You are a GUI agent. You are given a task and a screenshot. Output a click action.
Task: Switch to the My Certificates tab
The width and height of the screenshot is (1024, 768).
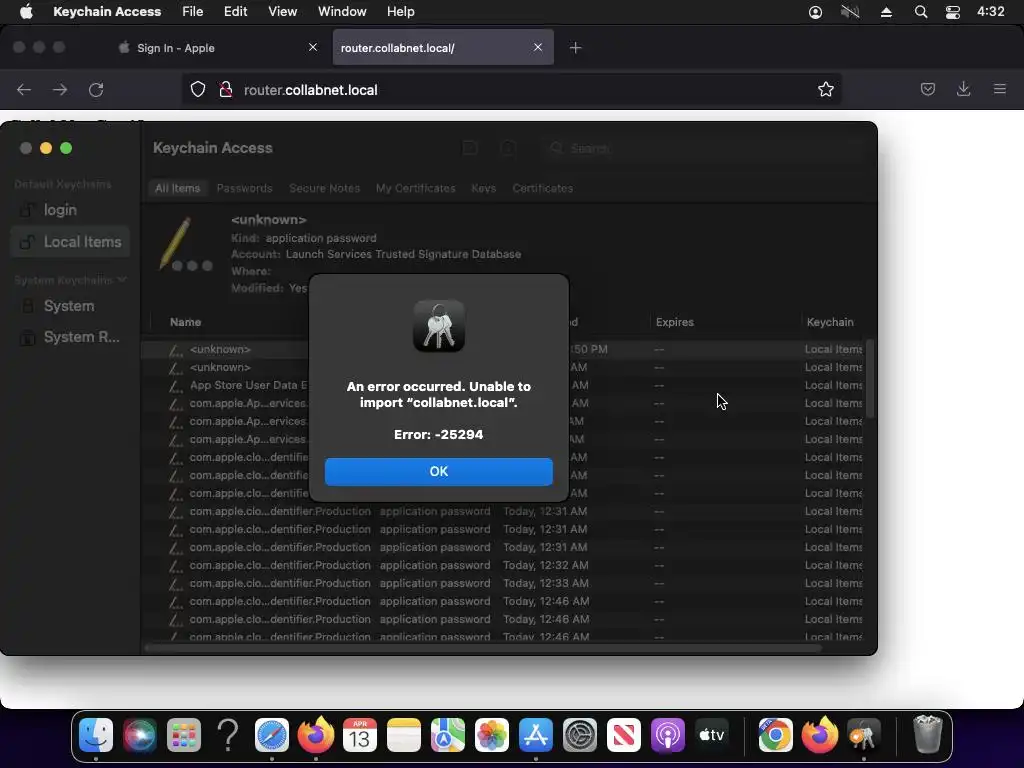pos(415,188)
